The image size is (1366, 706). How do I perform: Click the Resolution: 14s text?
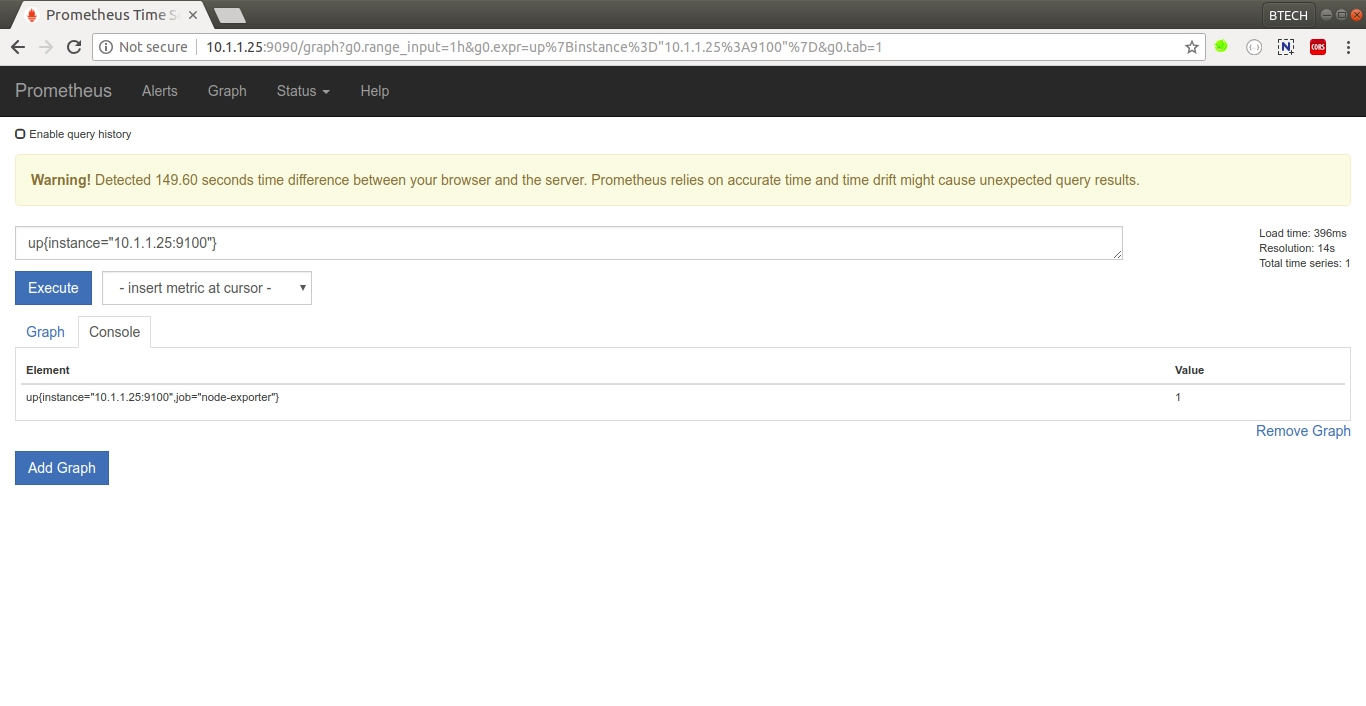coord(1297,248)
